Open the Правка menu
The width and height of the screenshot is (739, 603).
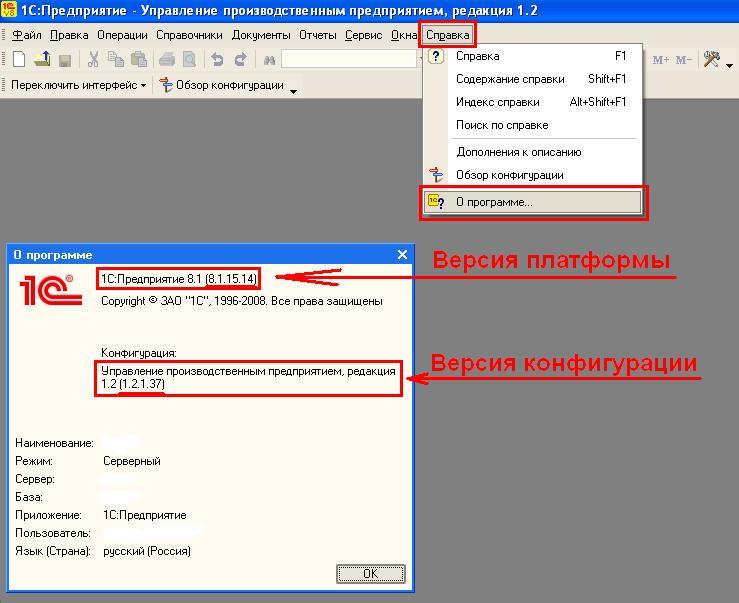pos(69,35)
